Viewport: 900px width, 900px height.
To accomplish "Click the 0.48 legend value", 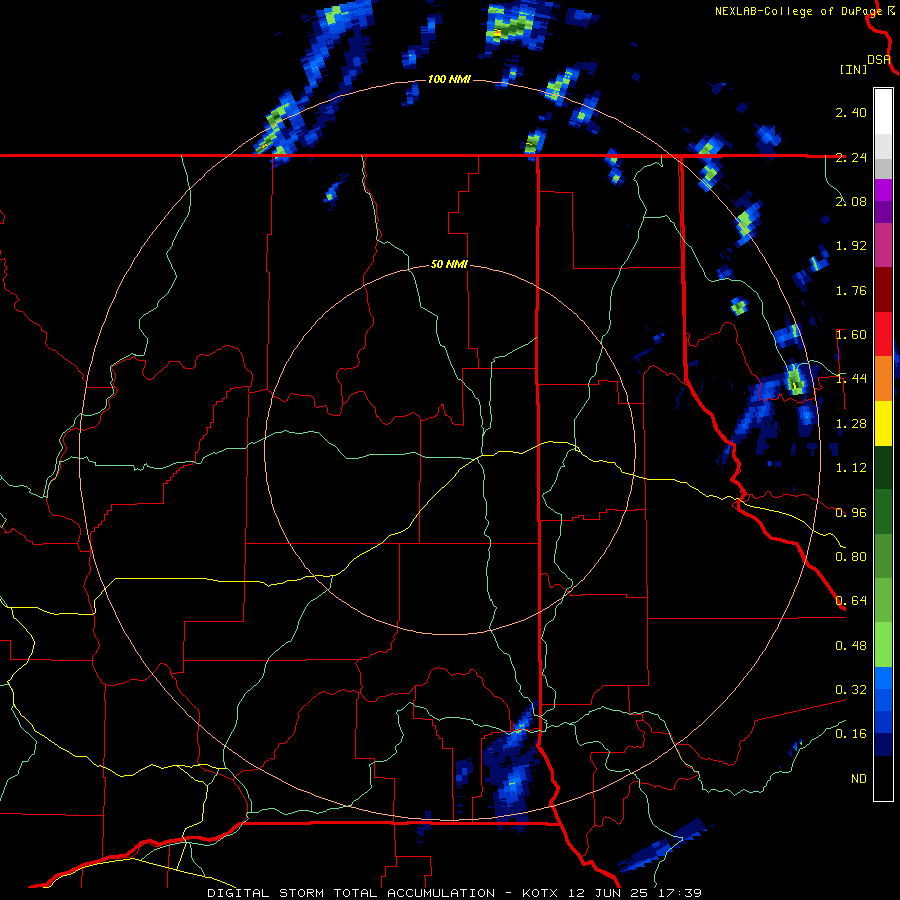I will [851, 646].
